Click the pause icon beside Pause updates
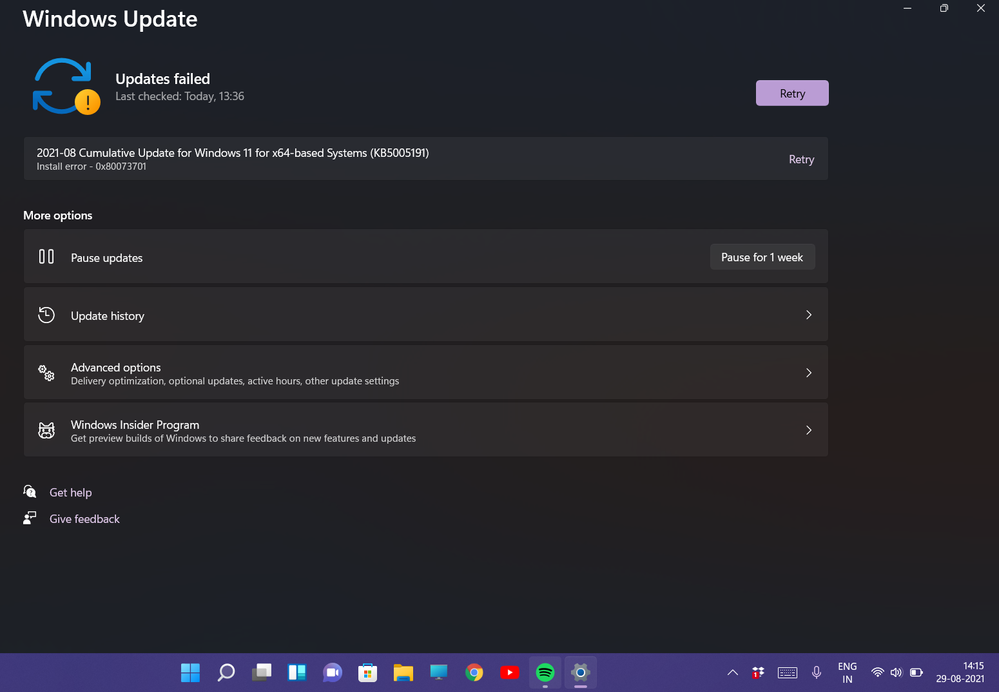Screen dimensions: 999x692 point(46,257)
